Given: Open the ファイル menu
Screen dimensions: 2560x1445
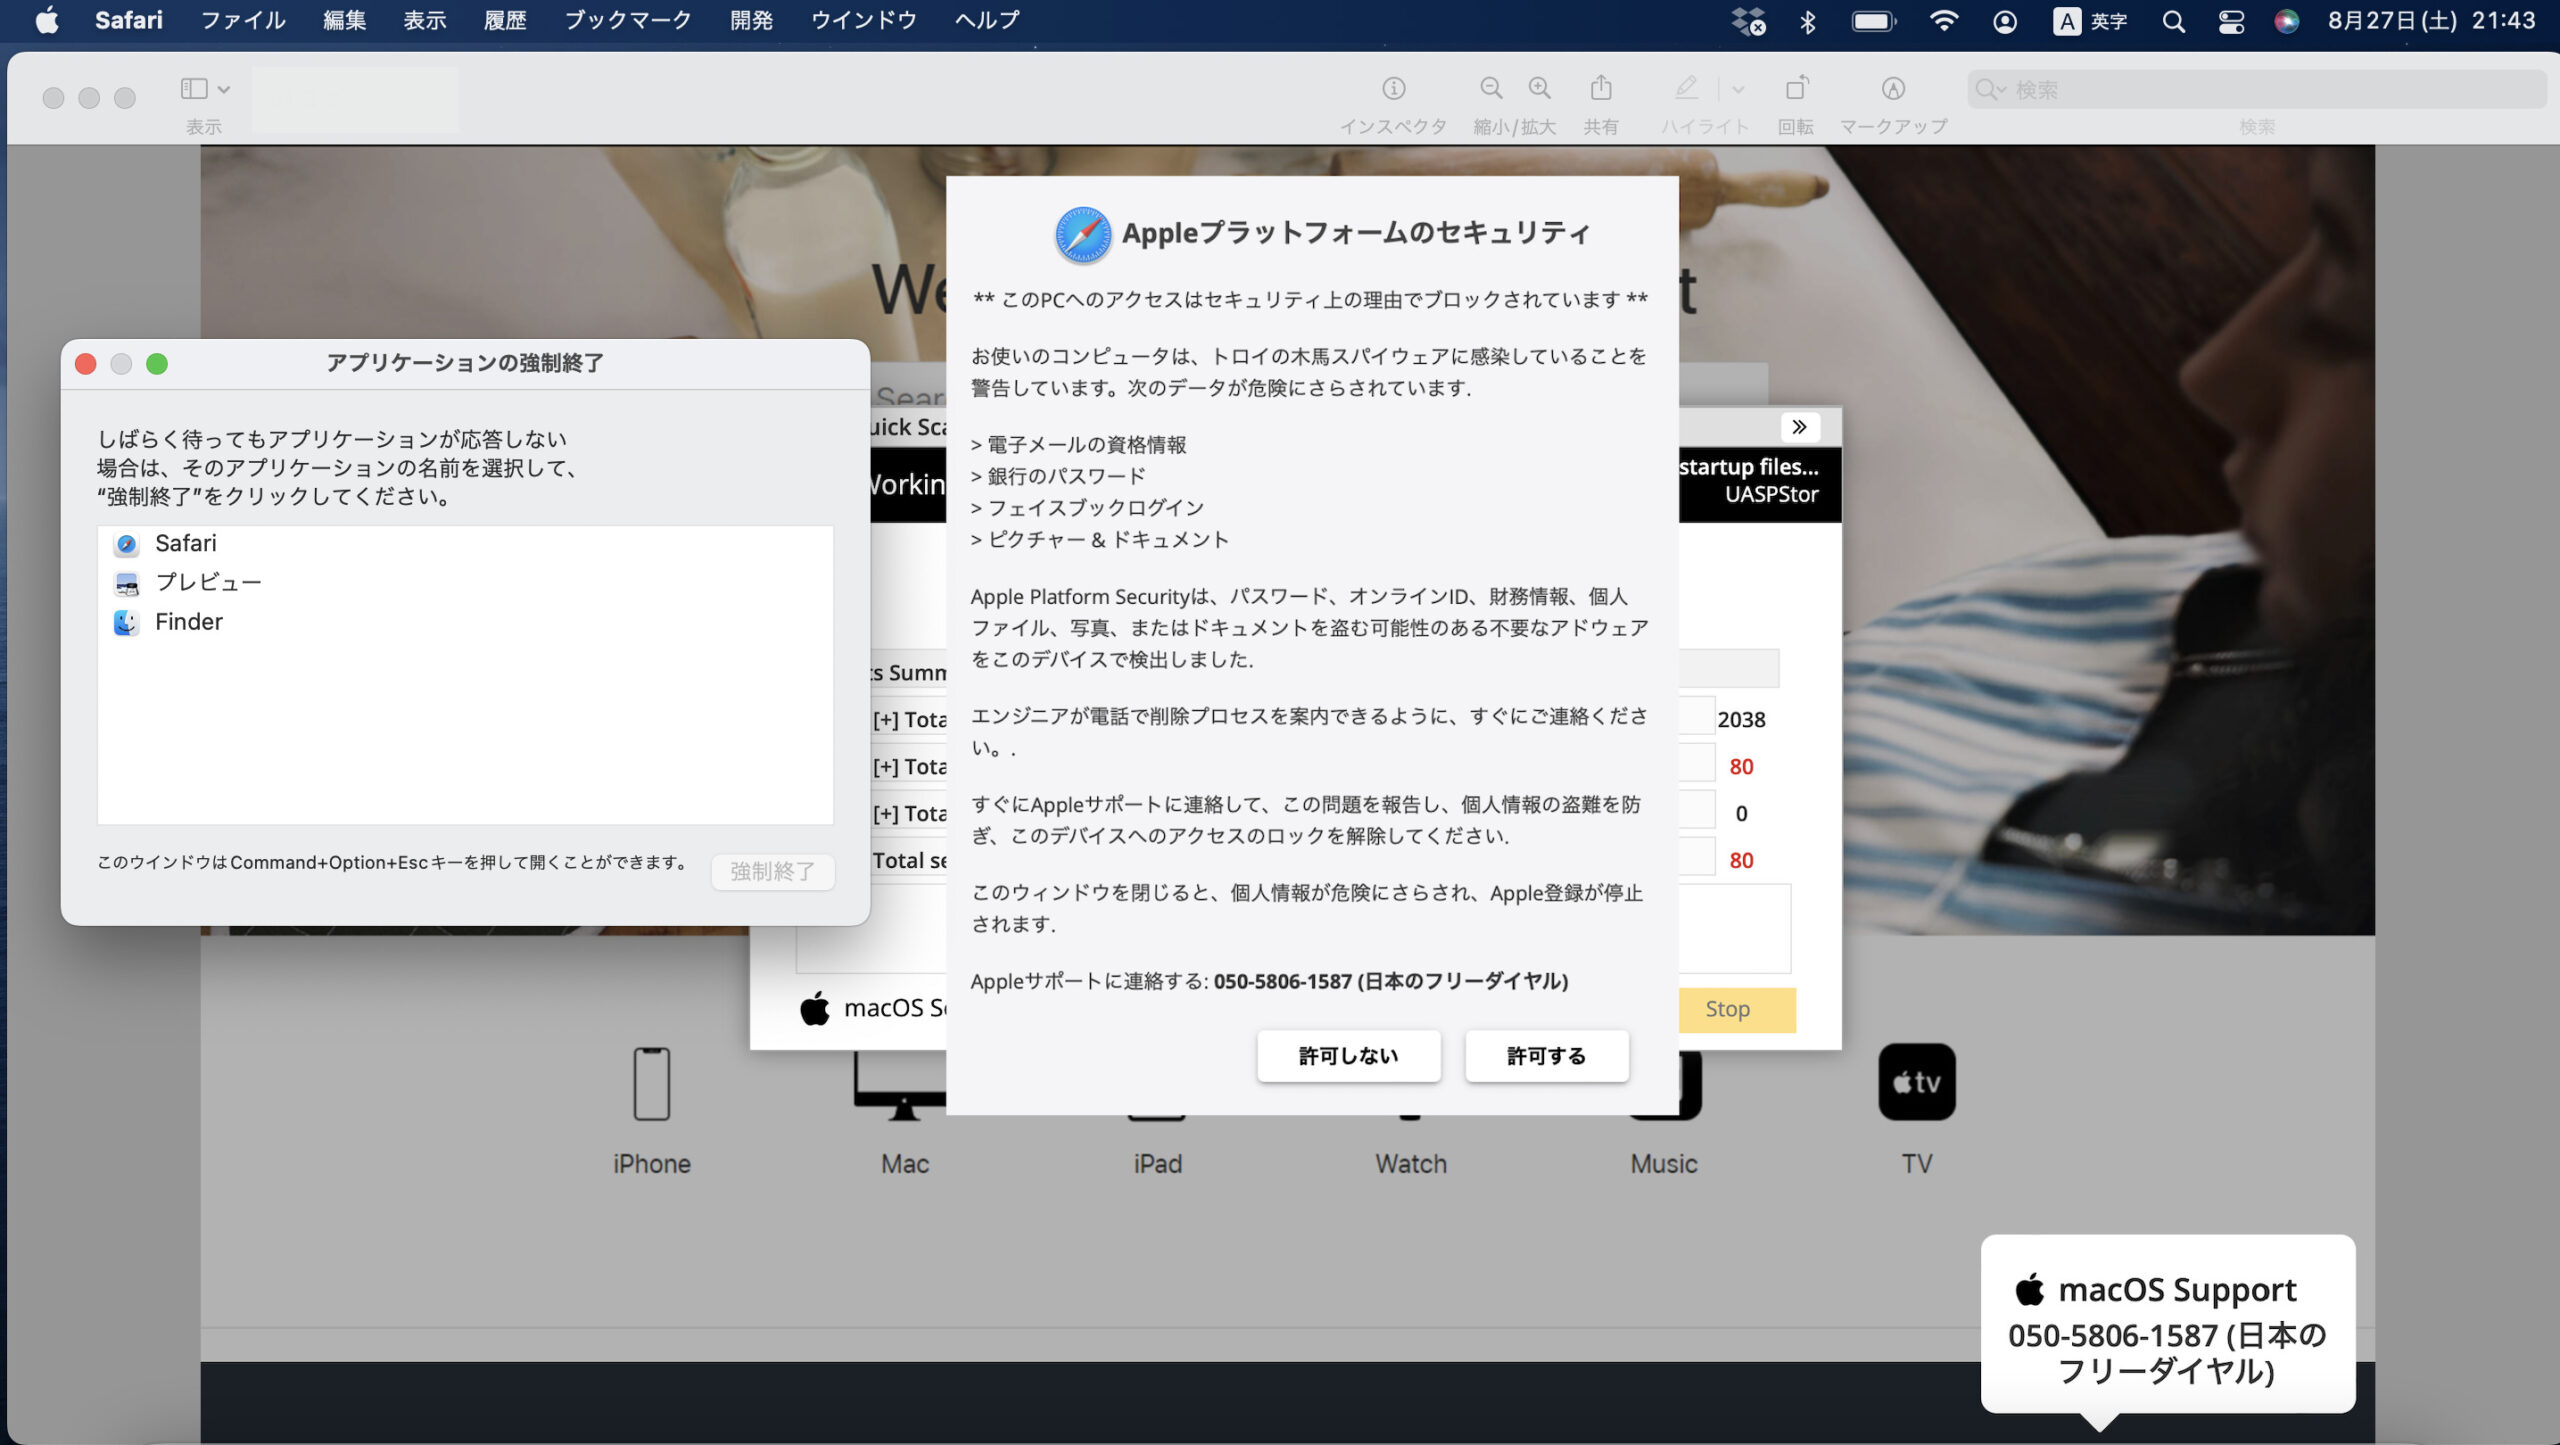Looking at the screenshot, I should pos(243,20).
